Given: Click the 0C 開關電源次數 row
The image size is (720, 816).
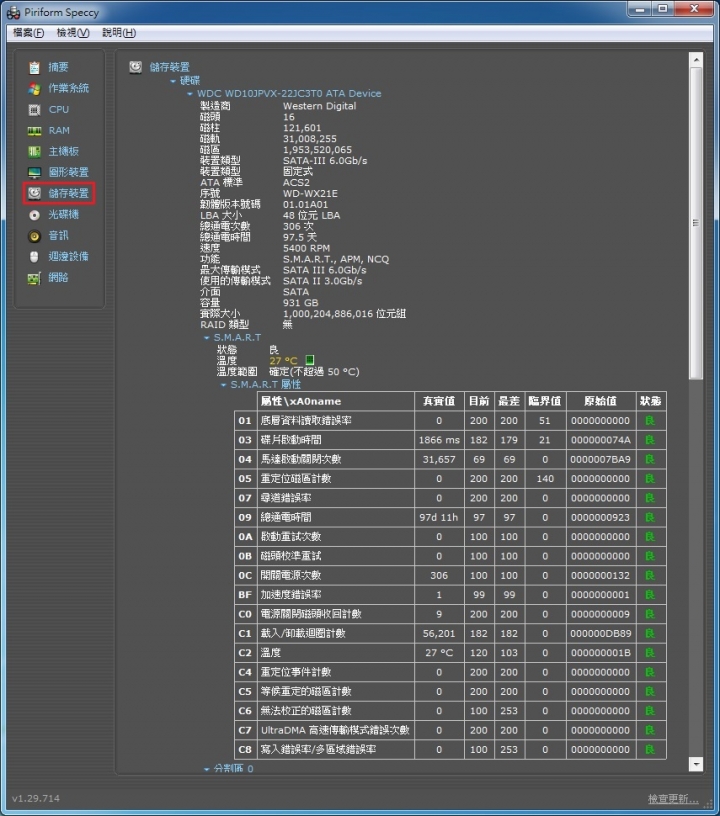Looking at the screenshot, I should click(451, 576).
